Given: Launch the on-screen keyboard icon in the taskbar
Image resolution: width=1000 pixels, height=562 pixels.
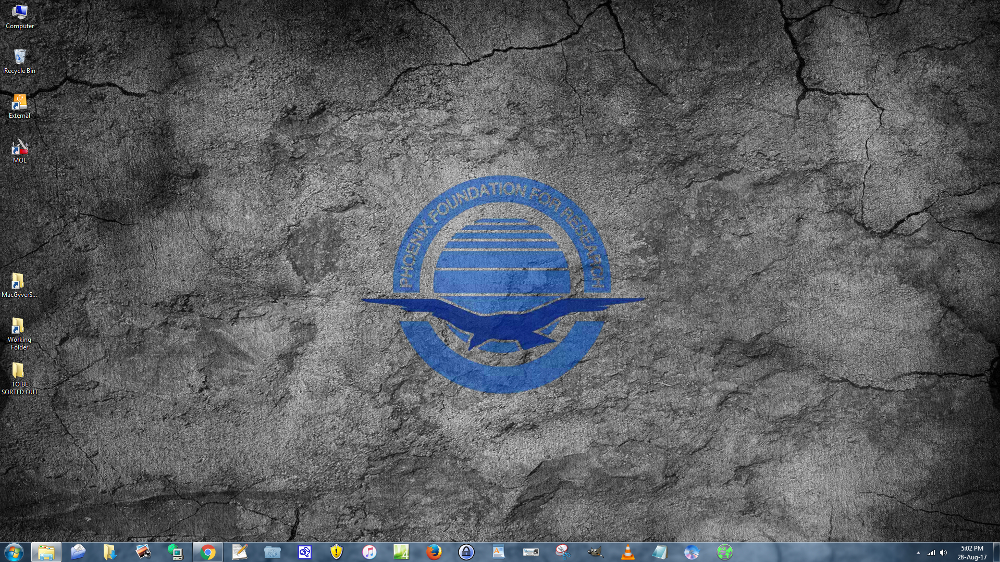Looking at the screenshot, I should pyautogui.click(x=531, y=552).
